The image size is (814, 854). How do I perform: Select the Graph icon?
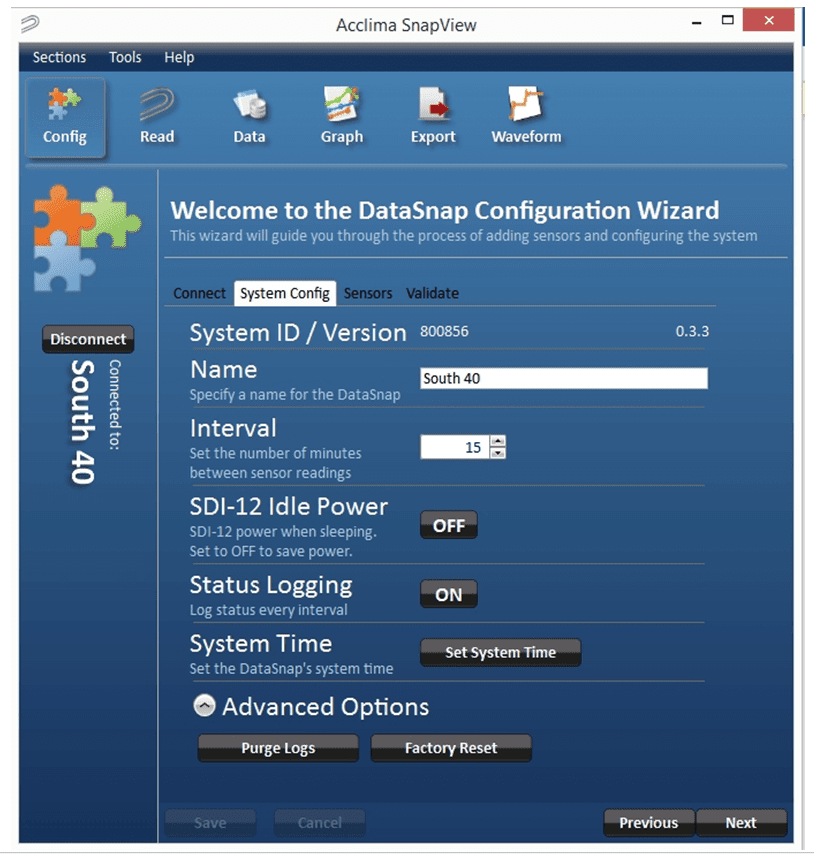340,115
